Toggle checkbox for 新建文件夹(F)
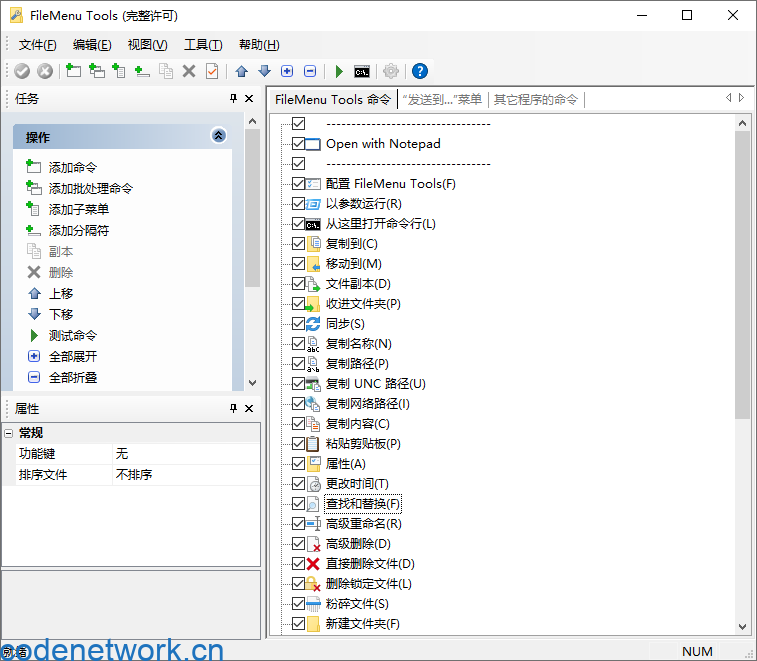The width and height of the screenshot is (757, 661). click(298, 623)
